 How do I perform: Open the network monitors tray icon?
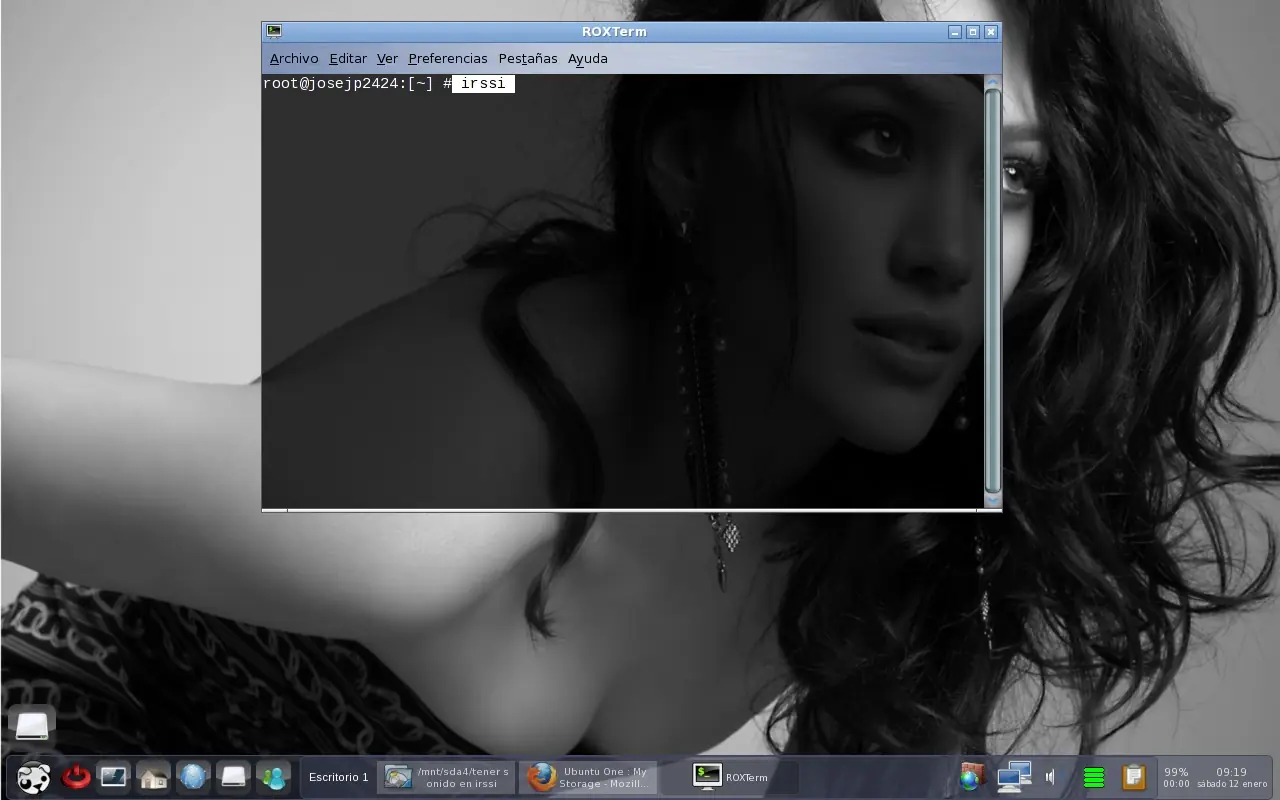pyautogui.click(x=1014, y=777)
